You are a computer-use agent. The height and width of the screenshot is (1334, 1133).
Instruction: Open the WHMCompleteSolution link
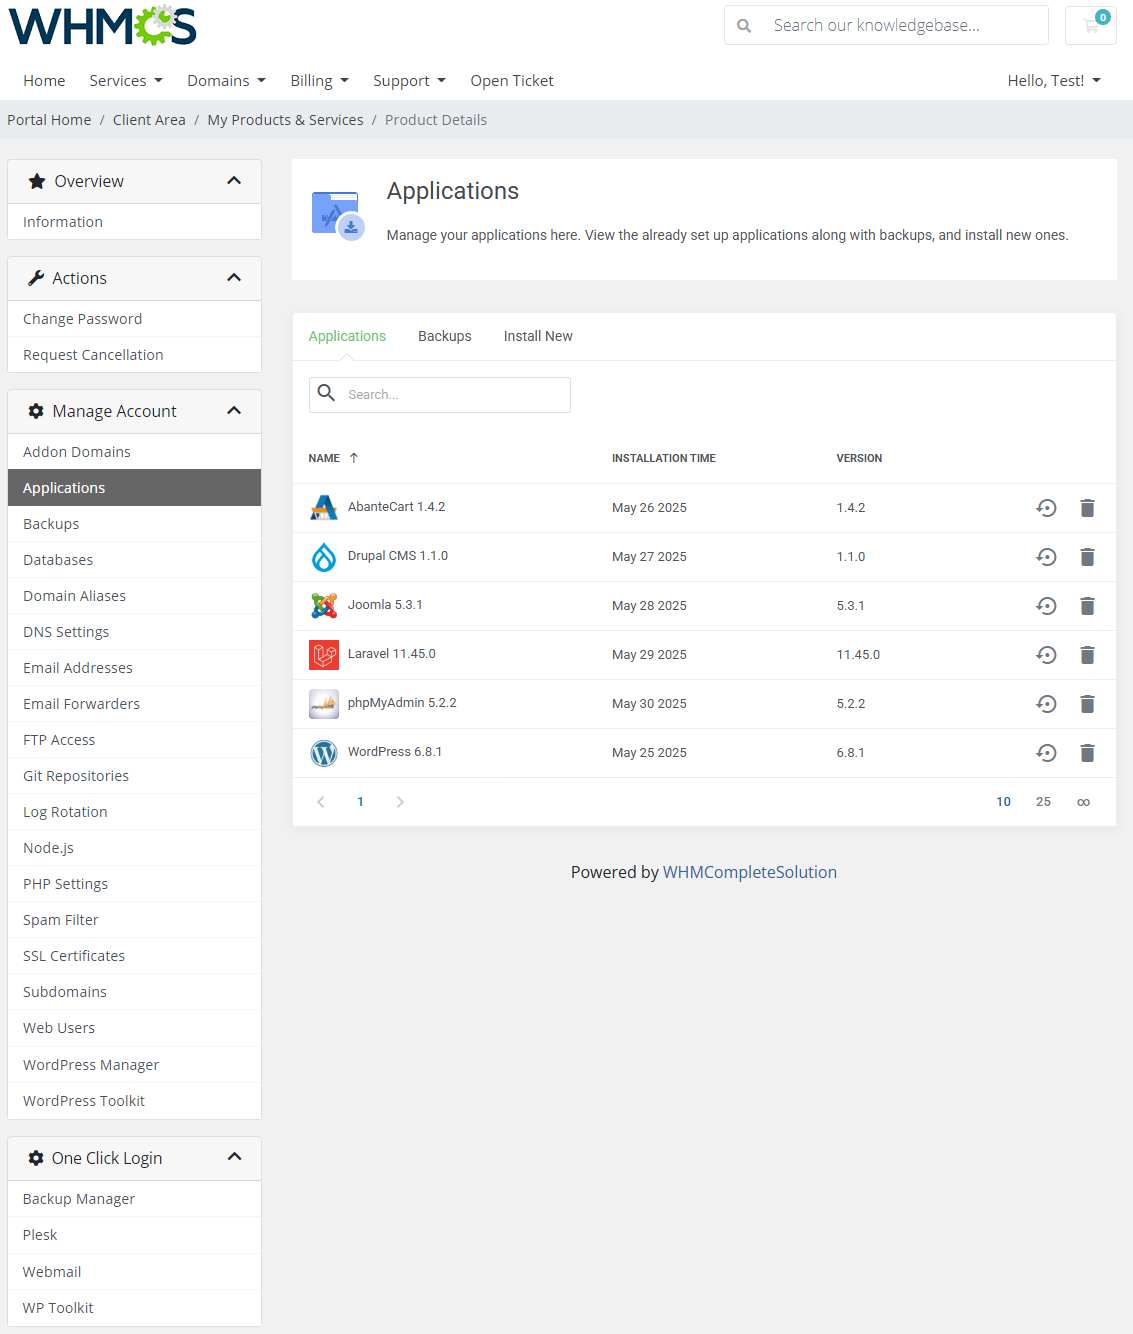750,872
